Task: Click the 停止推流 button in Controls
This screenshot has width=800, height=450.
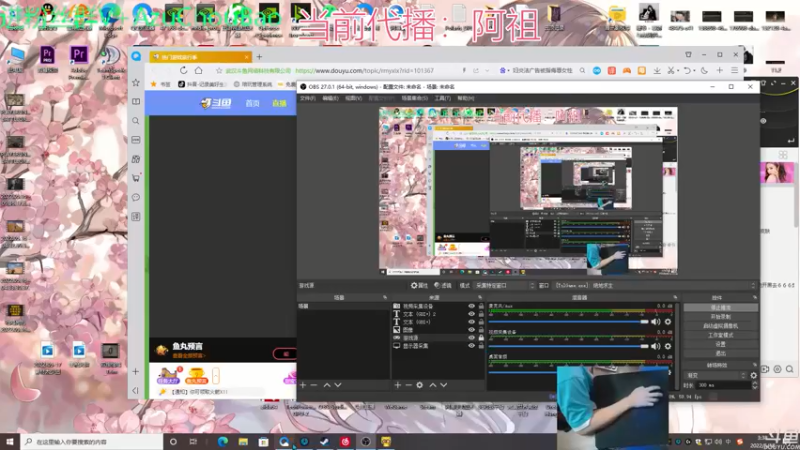Action: 720,308
